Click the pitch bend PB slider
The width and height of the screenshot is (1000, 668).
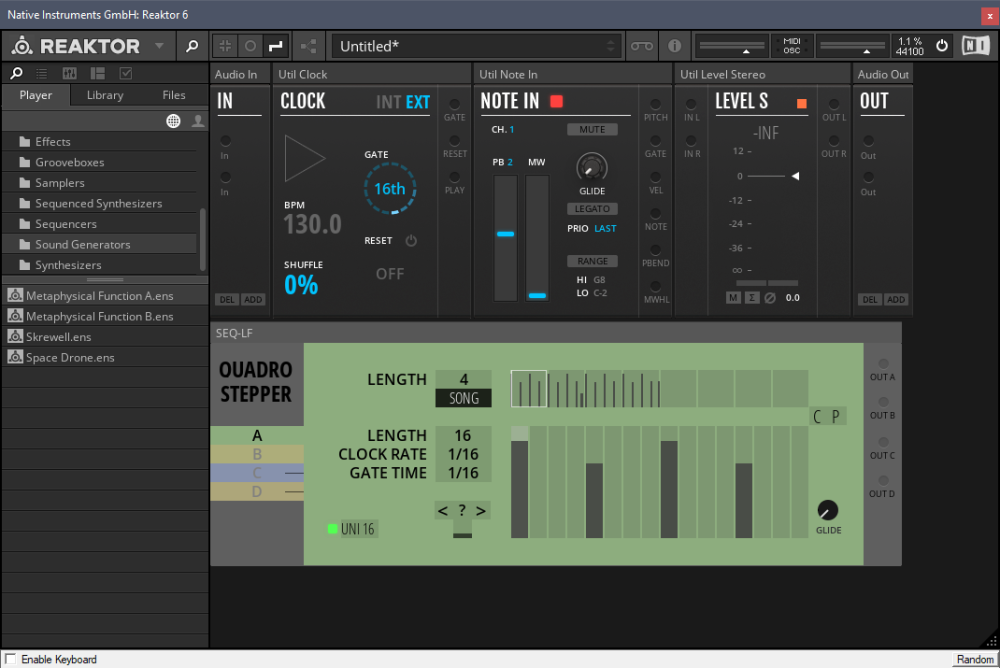pyautogui.click(x=505, y=238)
